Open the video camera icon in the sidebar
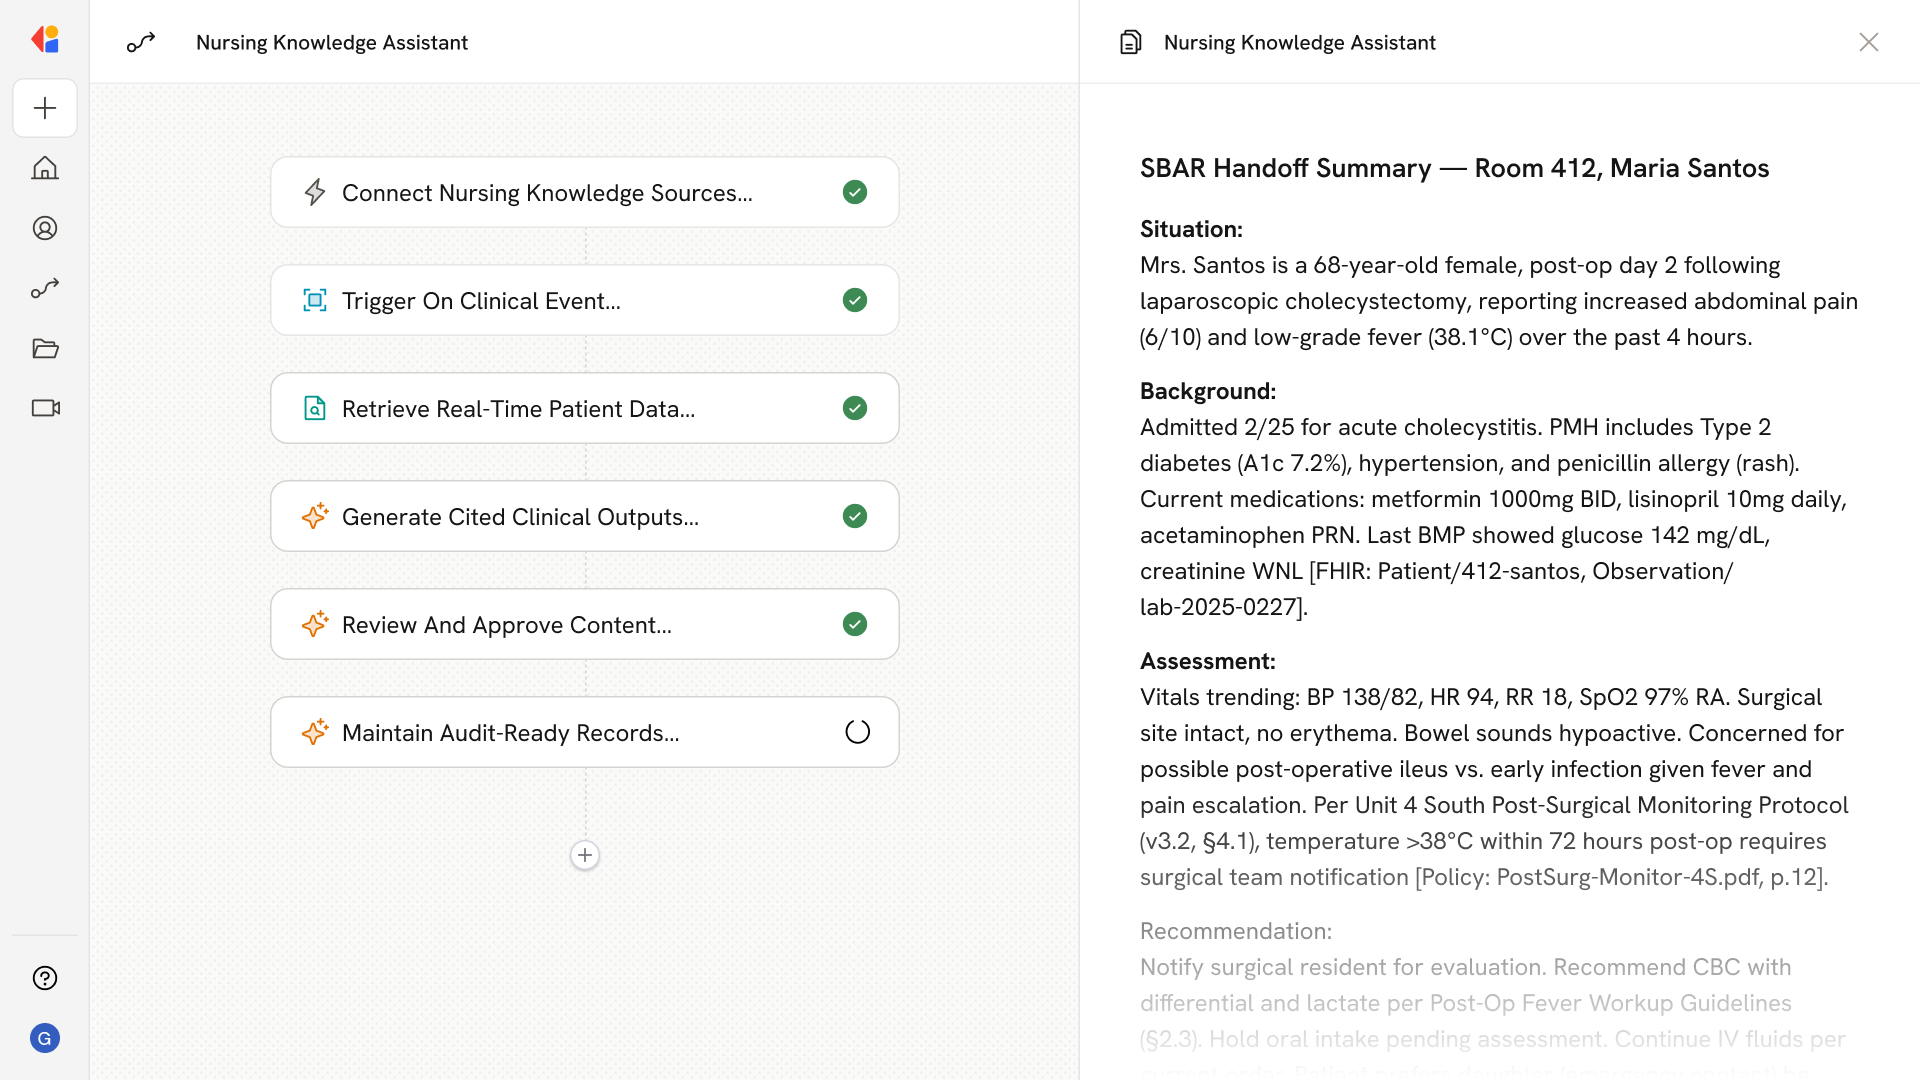The height and width of the screenshot is (1080, 1920). 45,408
